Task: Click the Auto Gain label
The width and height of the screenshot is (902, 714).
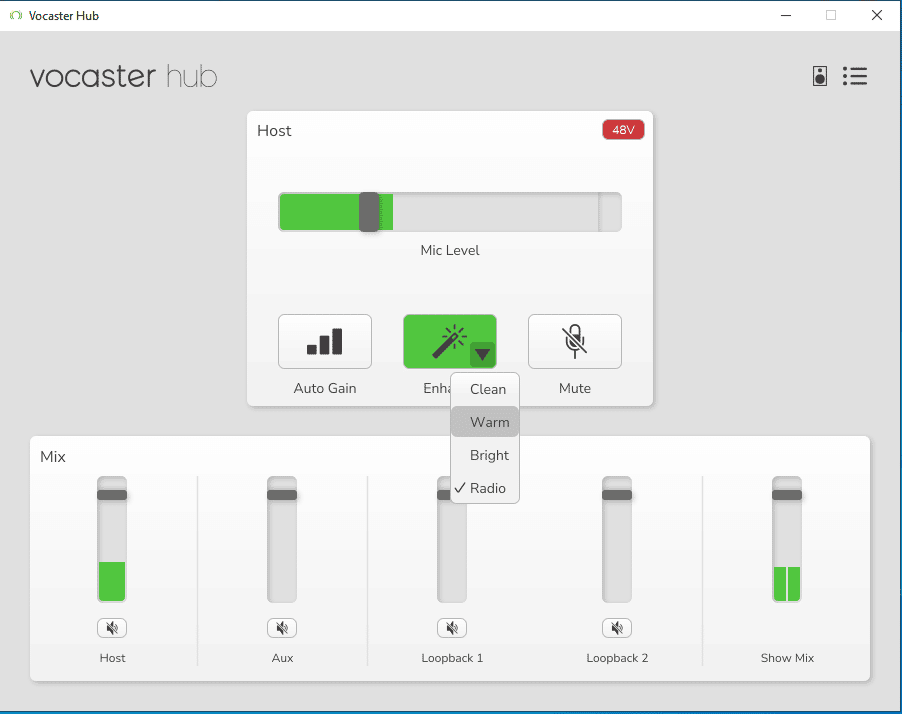Action: click(x=325, y=388)
